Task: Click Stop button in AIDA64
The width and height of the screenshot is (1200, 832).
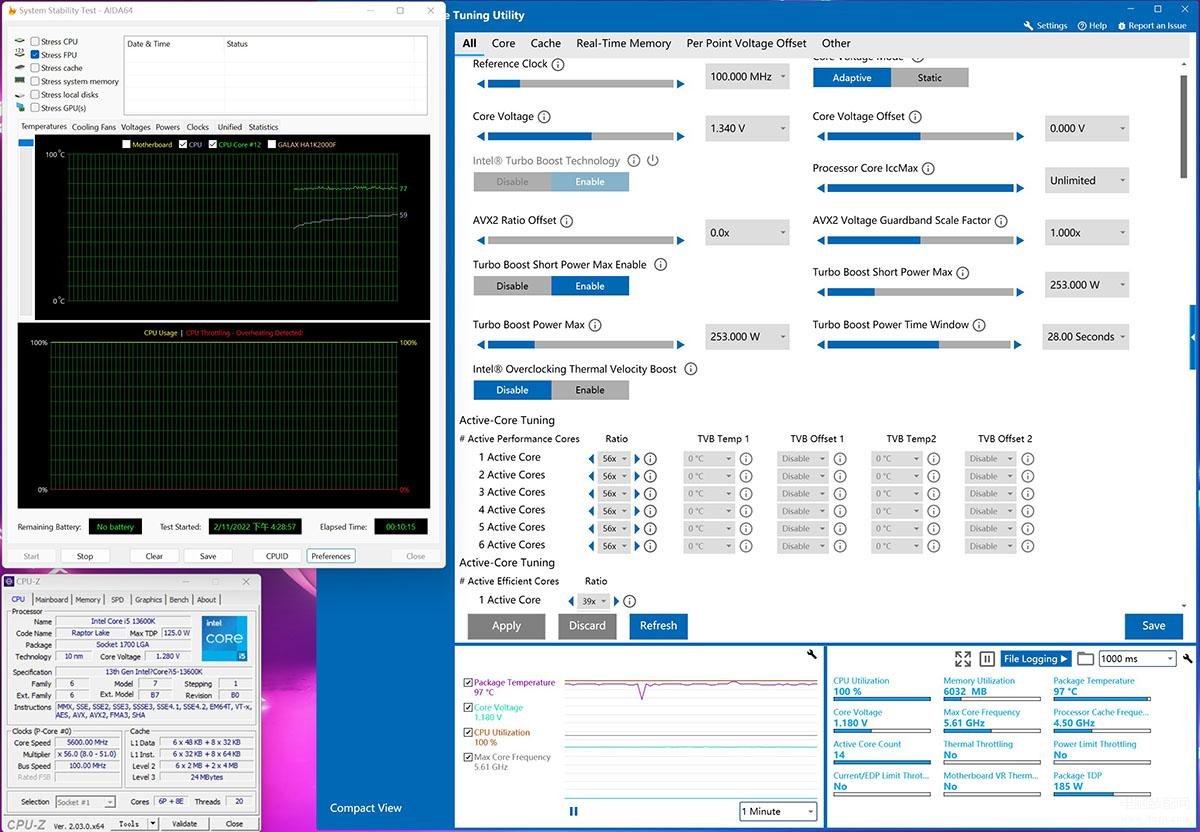Action: pos(85,556)
